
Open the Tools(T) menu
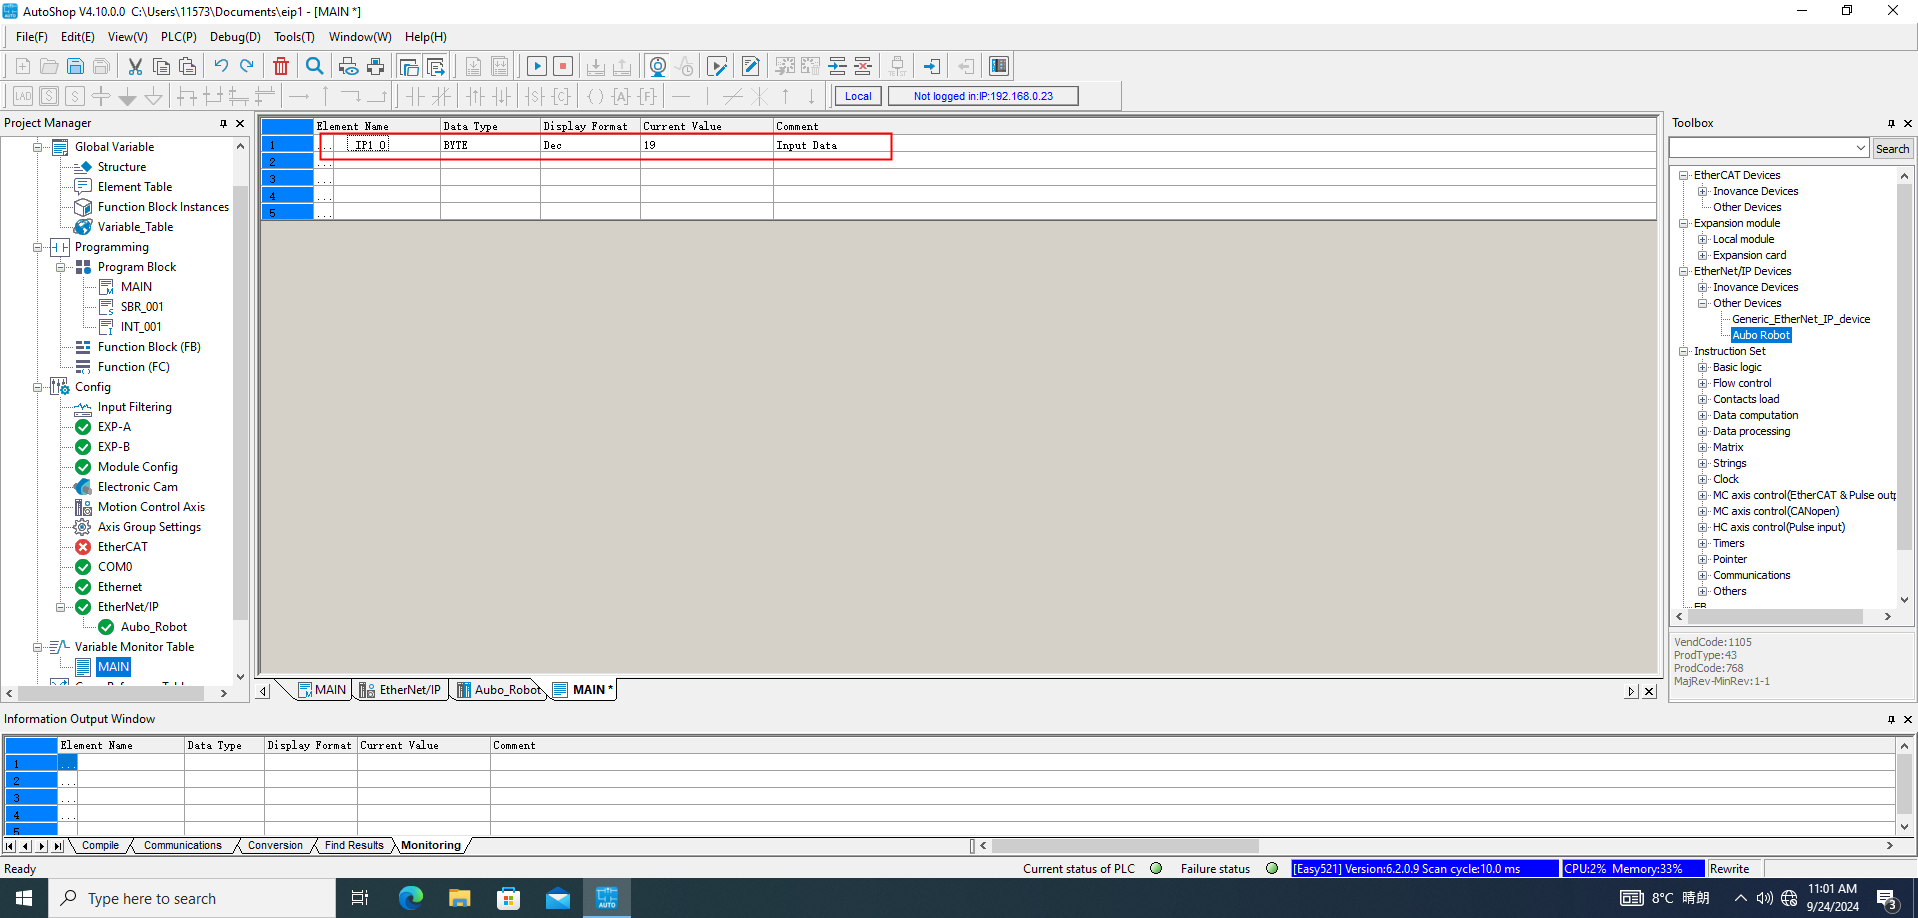294,37
